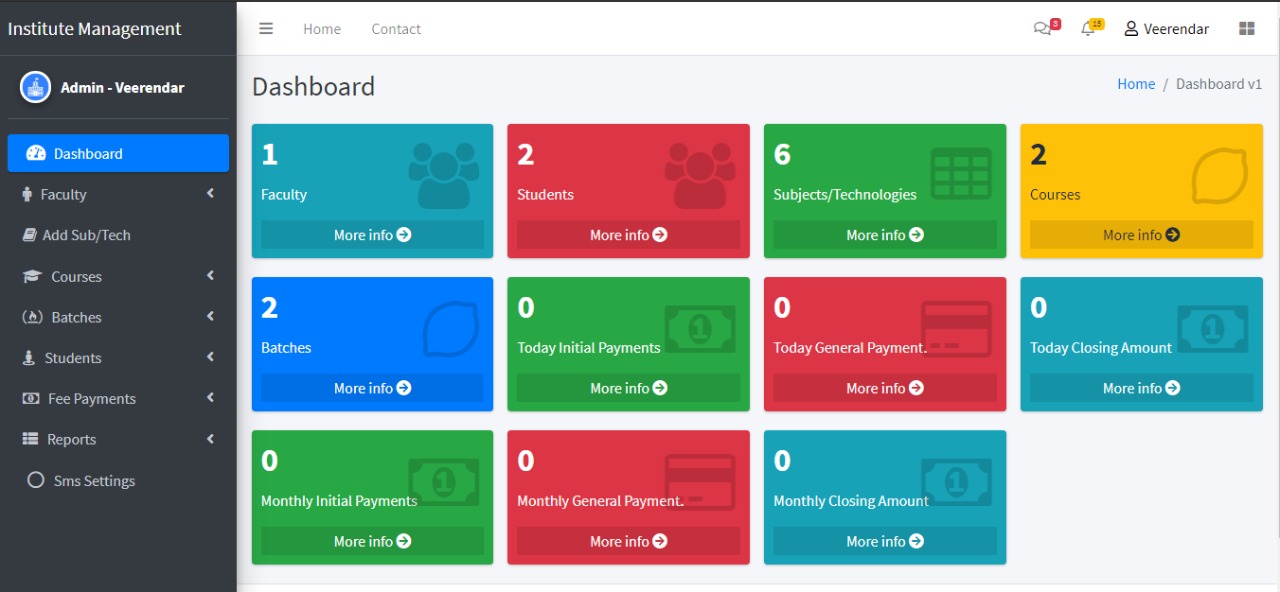This screenshot has height=592, width=1280.
Task: Click the people icon on Faculty card
Action: click(x=444, y=175)
